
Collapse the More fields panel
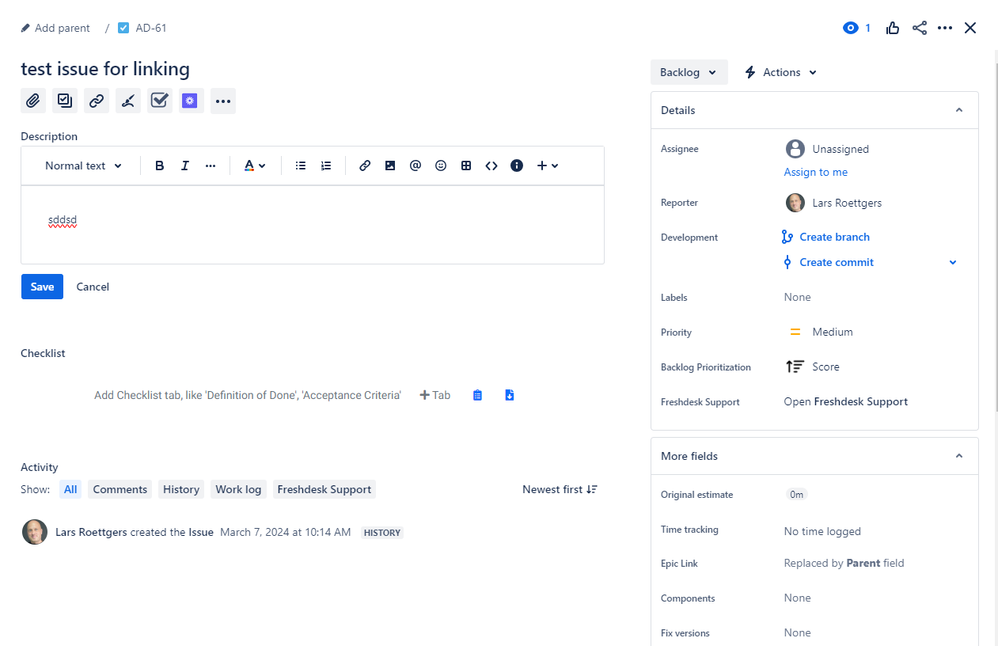(x=959, y=456)
